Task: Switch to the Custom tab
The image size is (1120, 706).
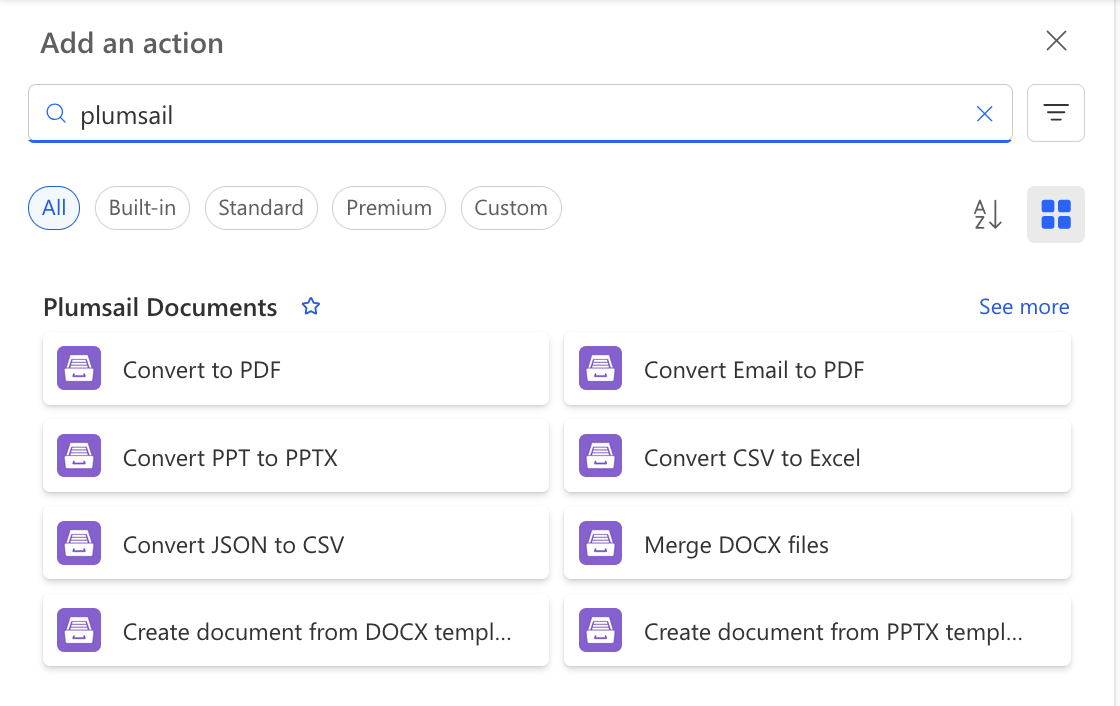Action: 511,208
